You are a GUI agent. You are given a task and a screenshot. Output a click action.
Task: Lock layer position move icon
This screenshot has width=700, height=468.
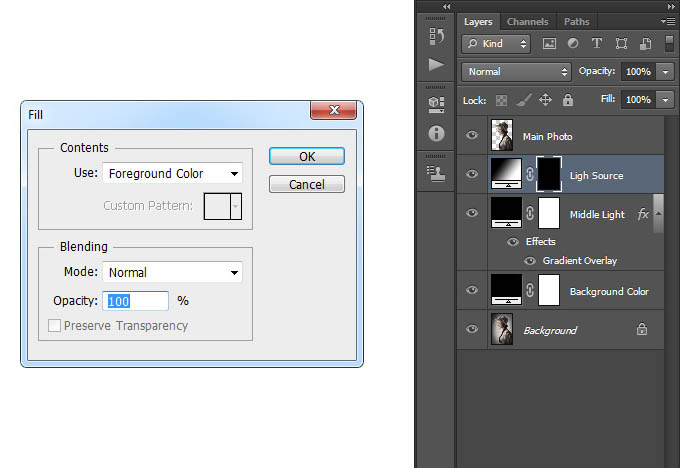(x=546, y=100)
